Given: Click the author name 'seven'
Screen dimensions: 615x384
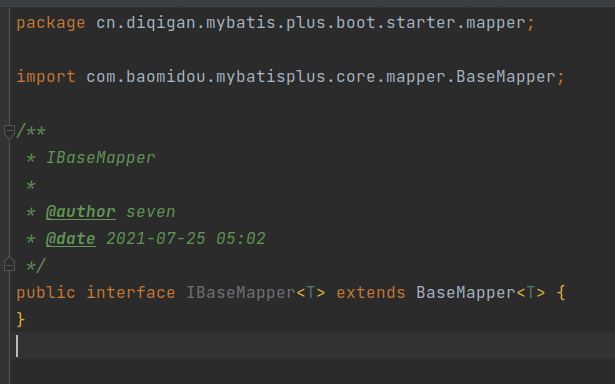Looking at the screenshot, I should [x=151, y=212].
